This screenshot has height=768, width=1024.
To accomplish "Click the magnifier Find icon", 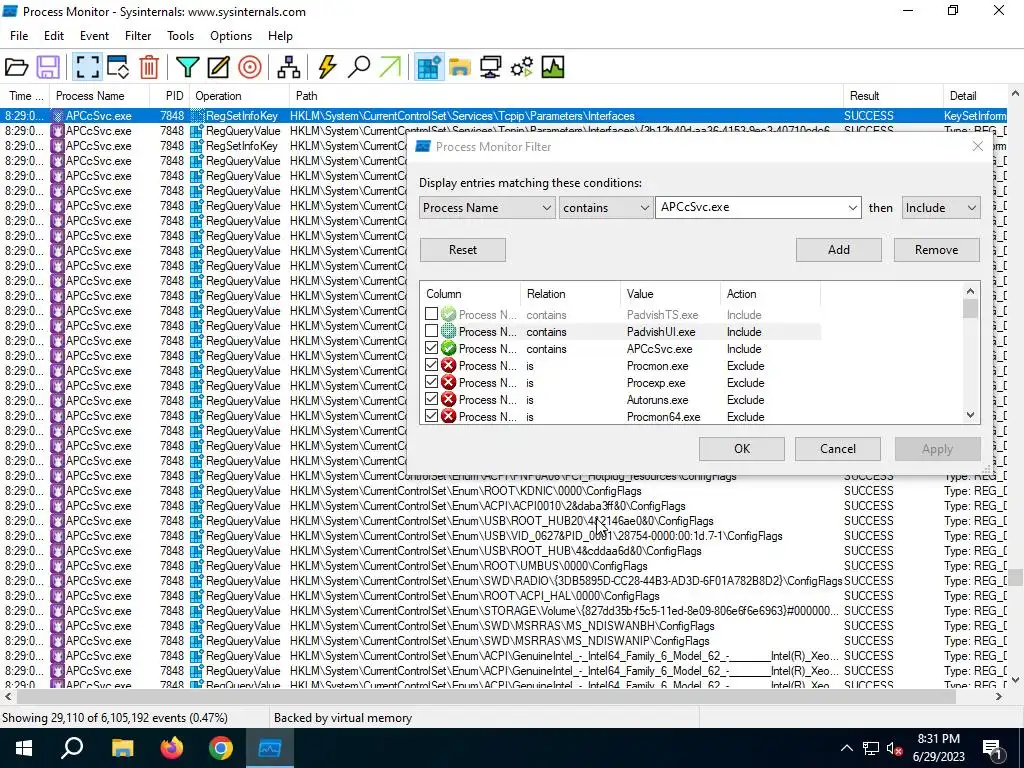I will pyautogui.click(x=359, y=67).
